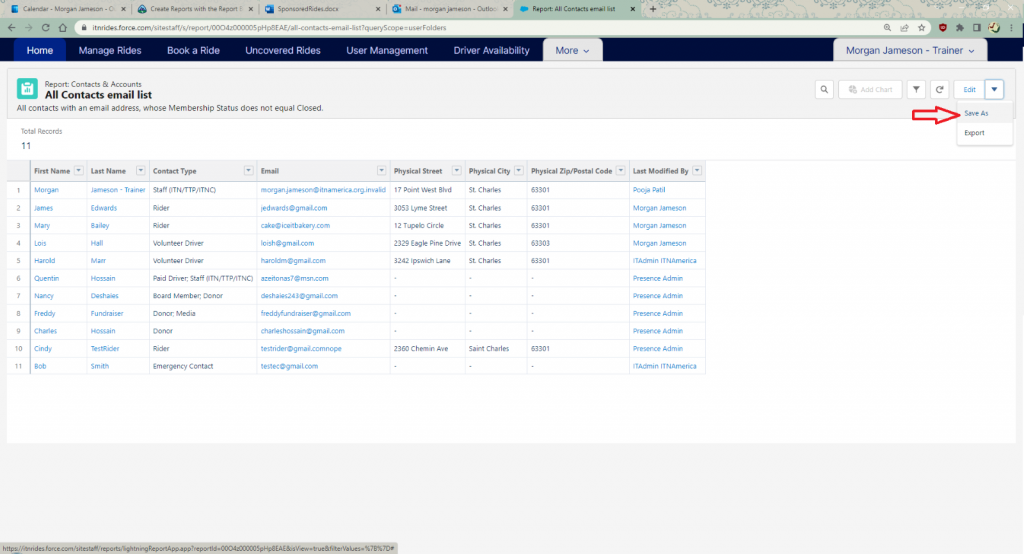Open the browser extensions puzzle icon
The image size is (1024, 554).
[961, 28]
